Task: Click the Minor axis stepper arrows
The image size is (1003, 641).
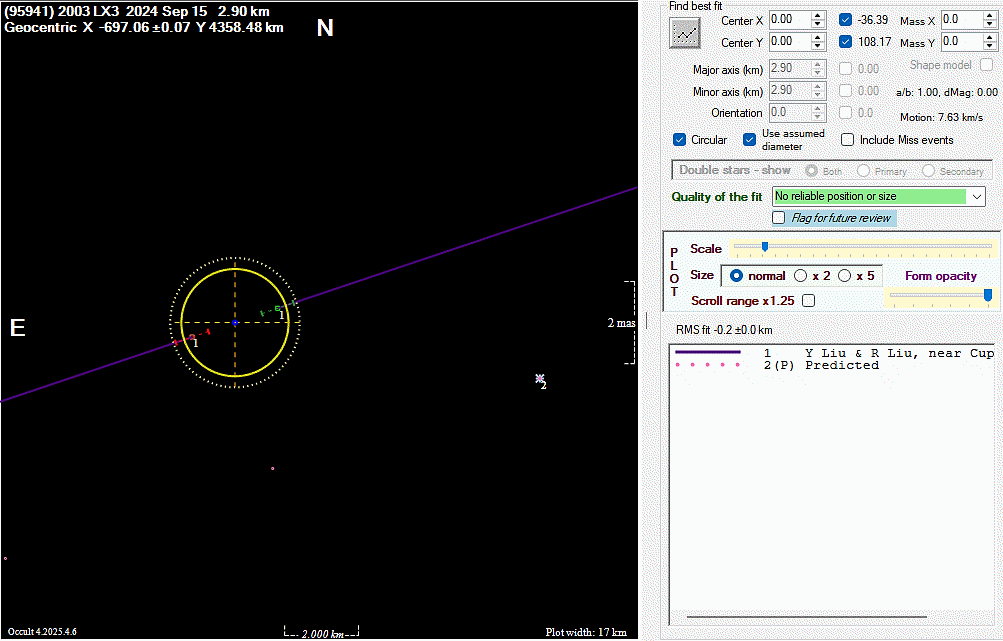Action: (818, 91)
